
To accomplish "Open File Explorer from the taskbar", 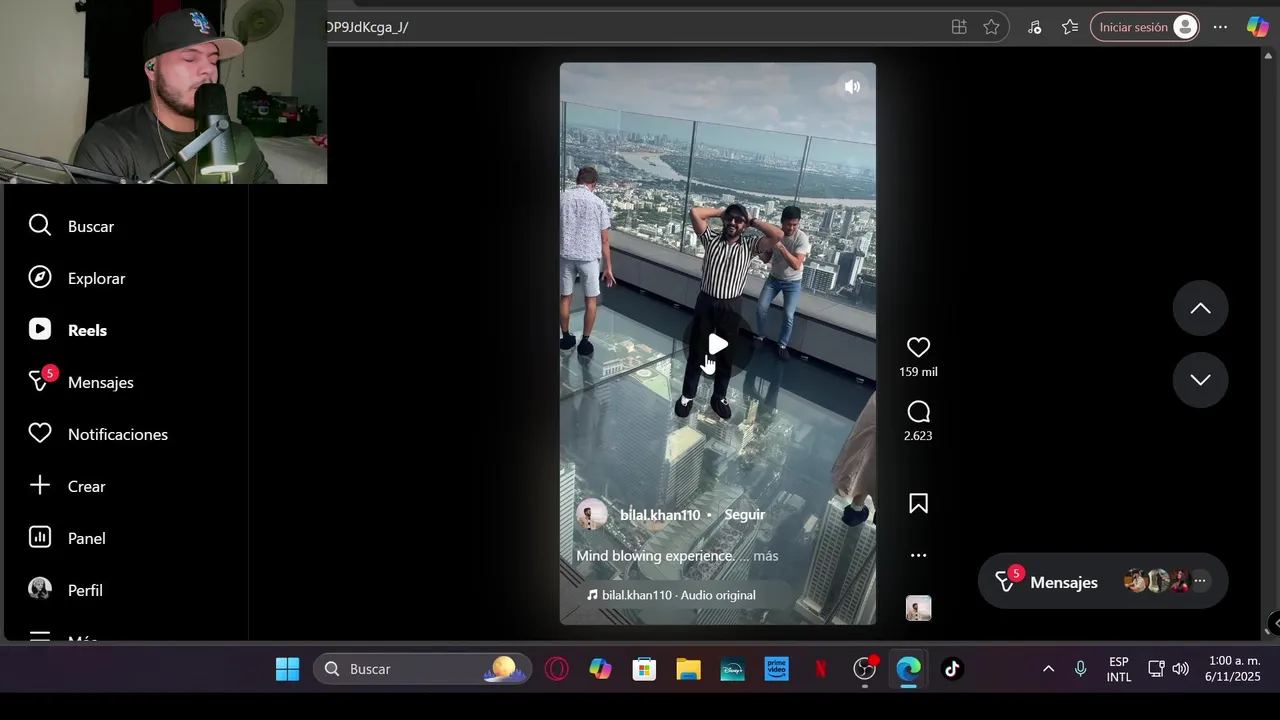I will 688,669.
